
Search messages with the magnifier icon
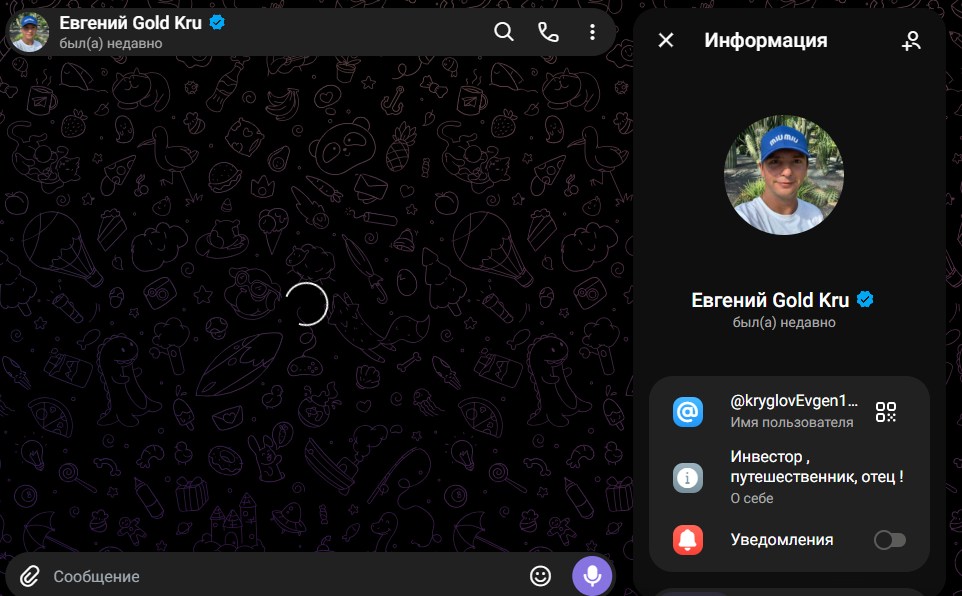pos(504,31)
